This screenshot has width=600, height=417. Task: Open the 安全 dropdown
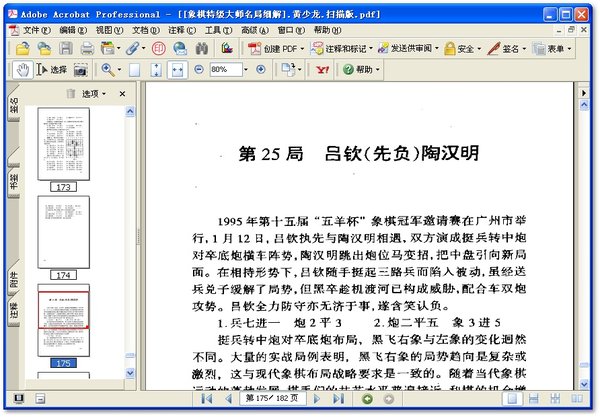pyautogui.click(x=462, y=49)
